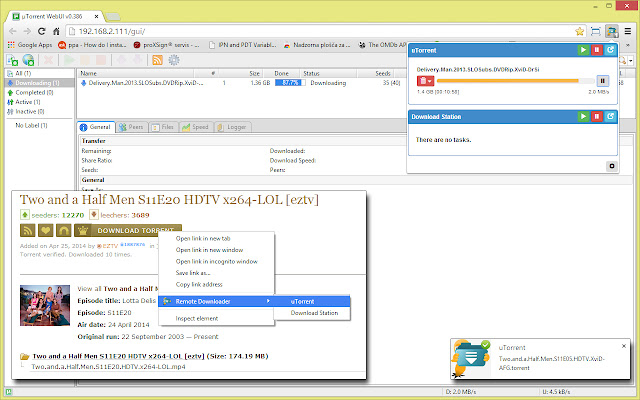Open the uTorrent WebUI settings gear icon
Image resolution: width=640 pixels, height=400 pixels.
point(174,60)
